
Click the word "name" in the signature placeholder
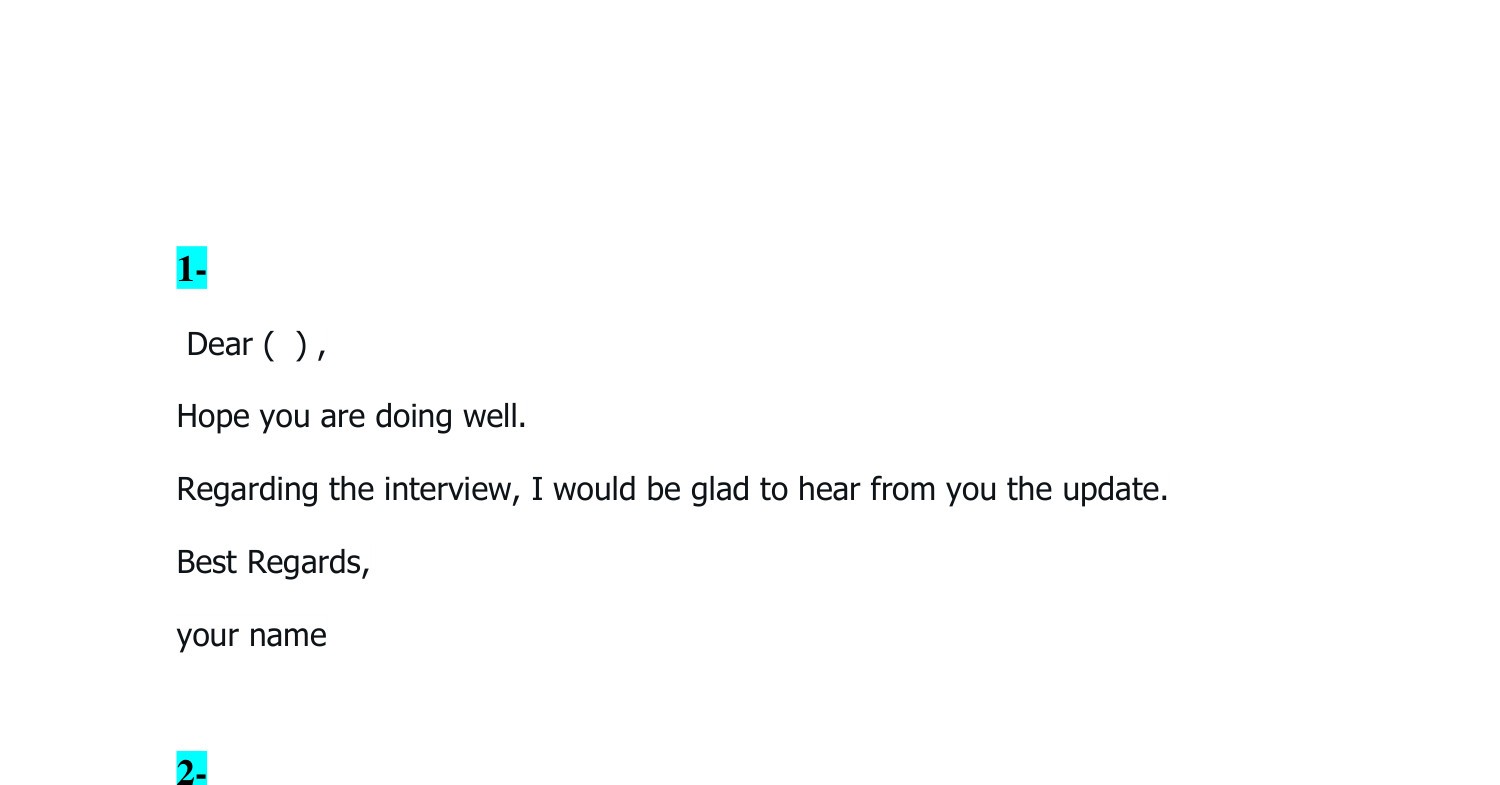[x=288, y=636]
